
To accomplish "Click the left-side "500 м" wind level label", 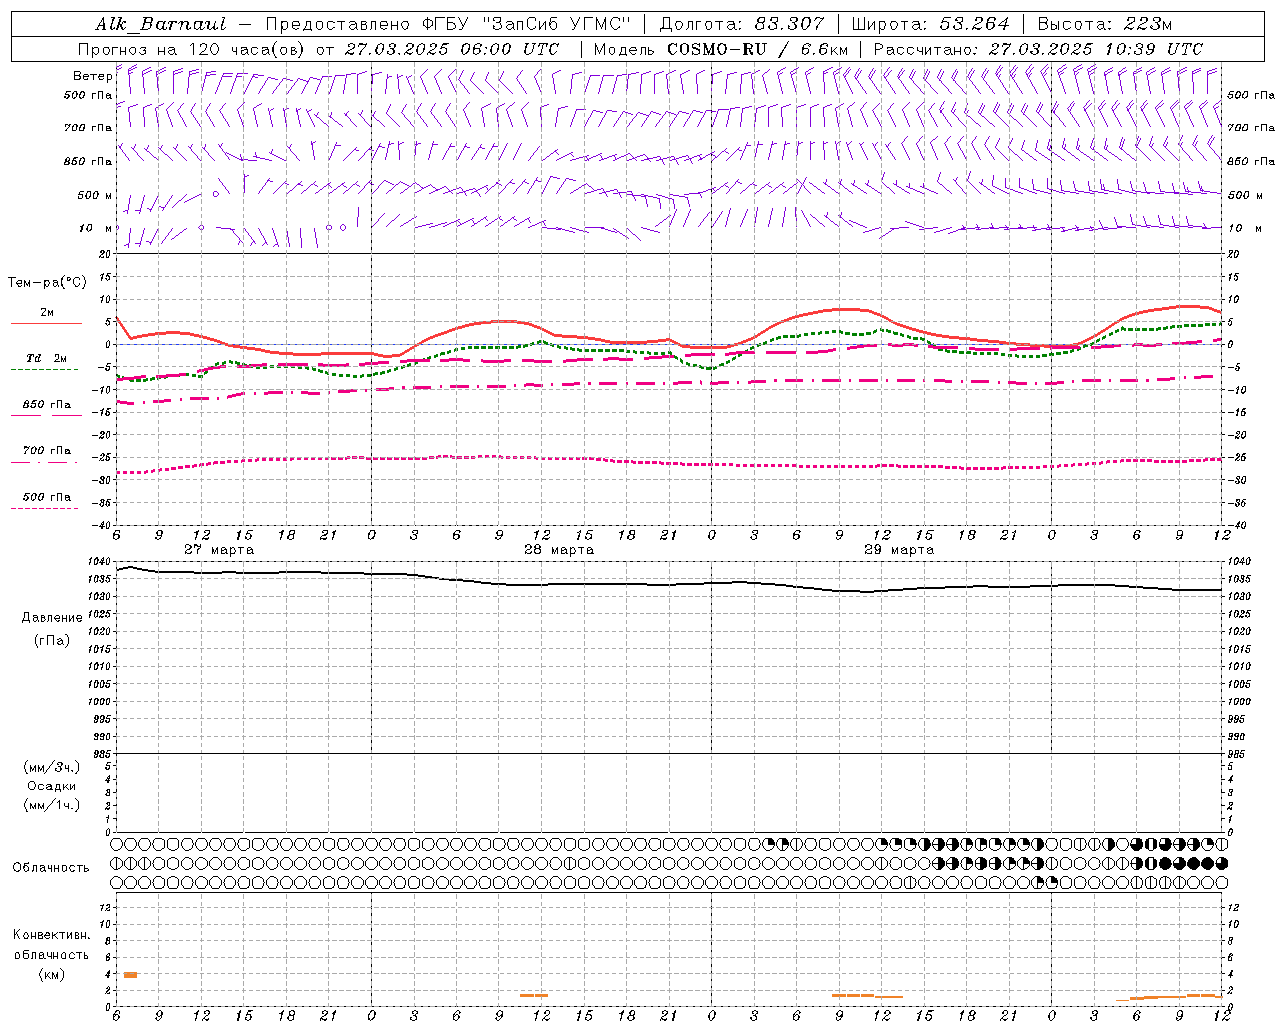I will (95, 195).
